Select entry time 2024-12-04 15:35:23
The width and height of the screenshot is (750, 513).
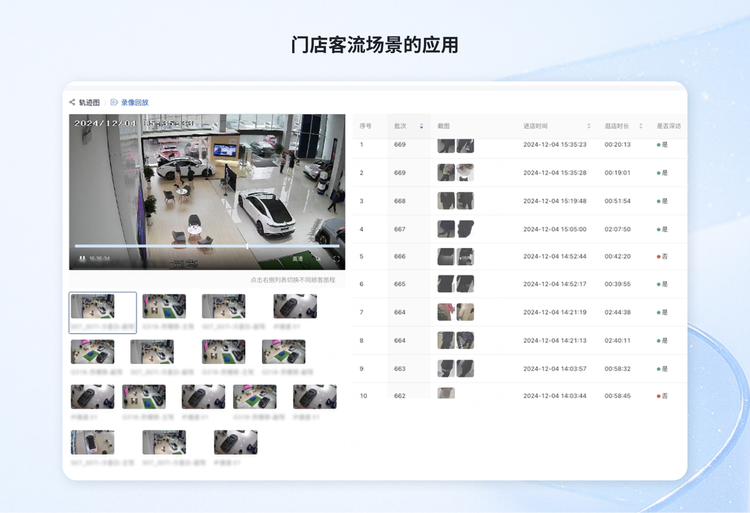tap(554, 144)
